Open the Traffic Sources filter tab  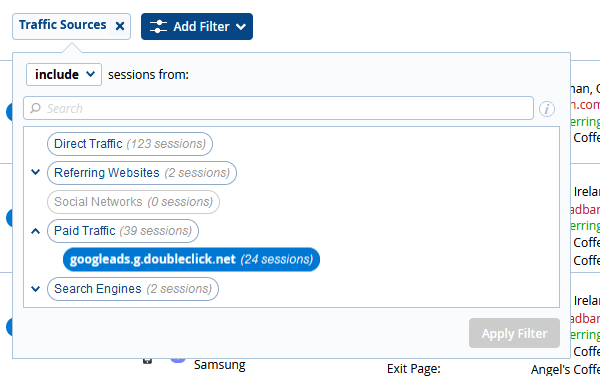(x=63, y=25)
